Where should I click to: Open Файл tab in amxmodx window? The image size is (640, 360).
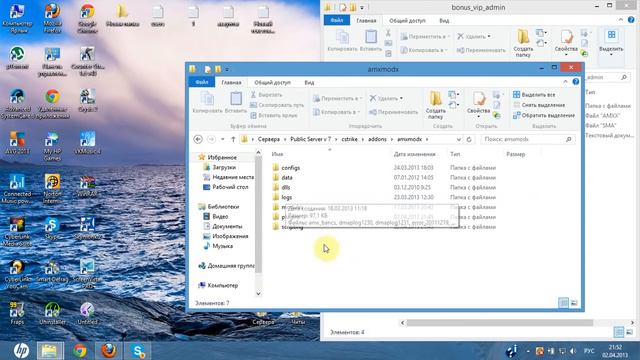202,82
